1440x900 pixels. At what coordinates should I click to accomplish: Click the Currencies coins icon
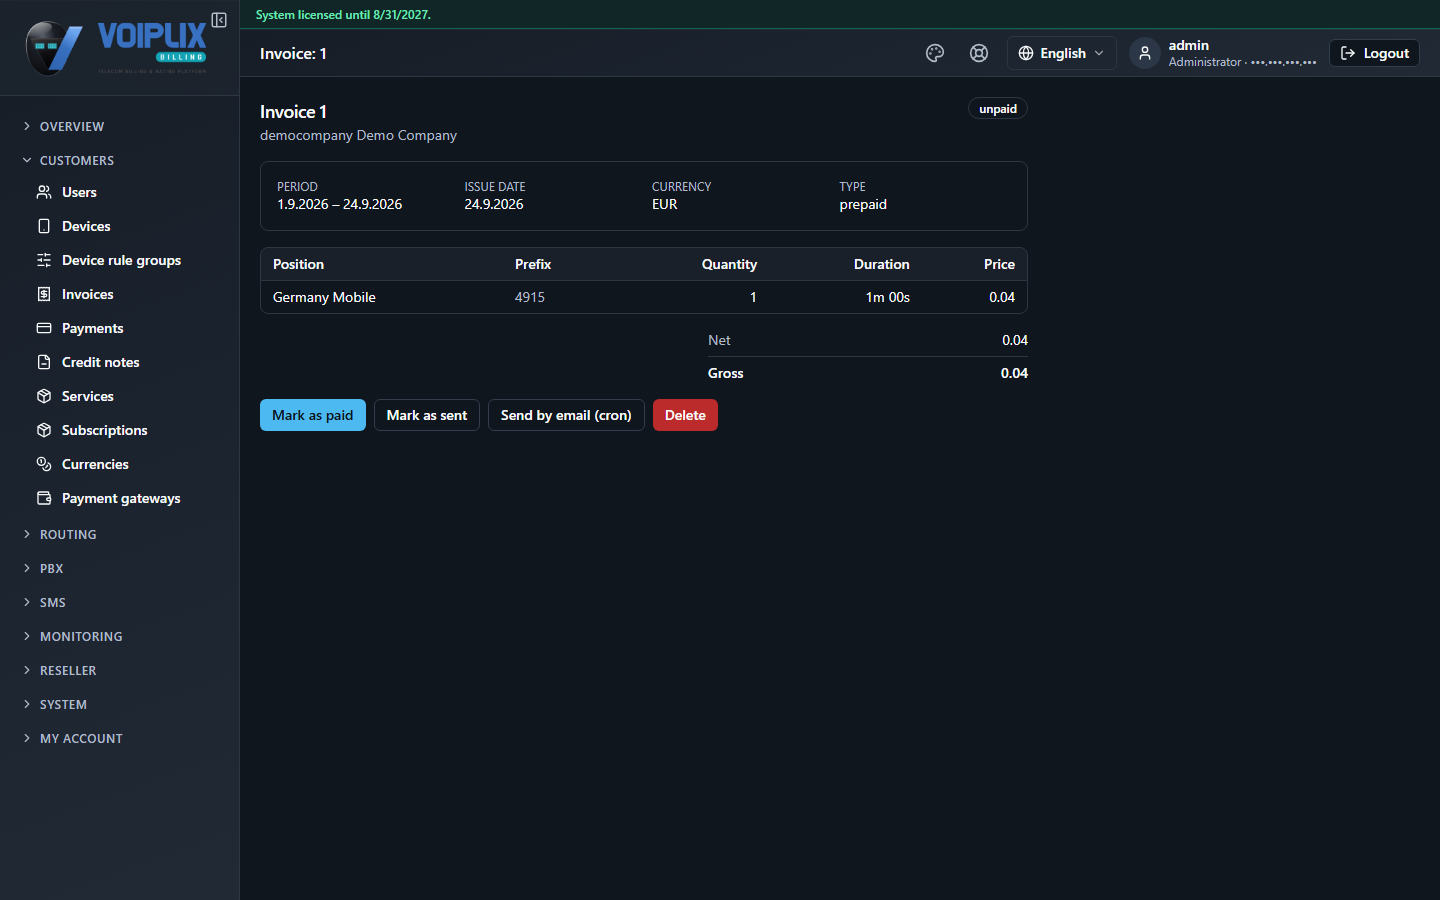pyautogui.click(x=44, y=464)
